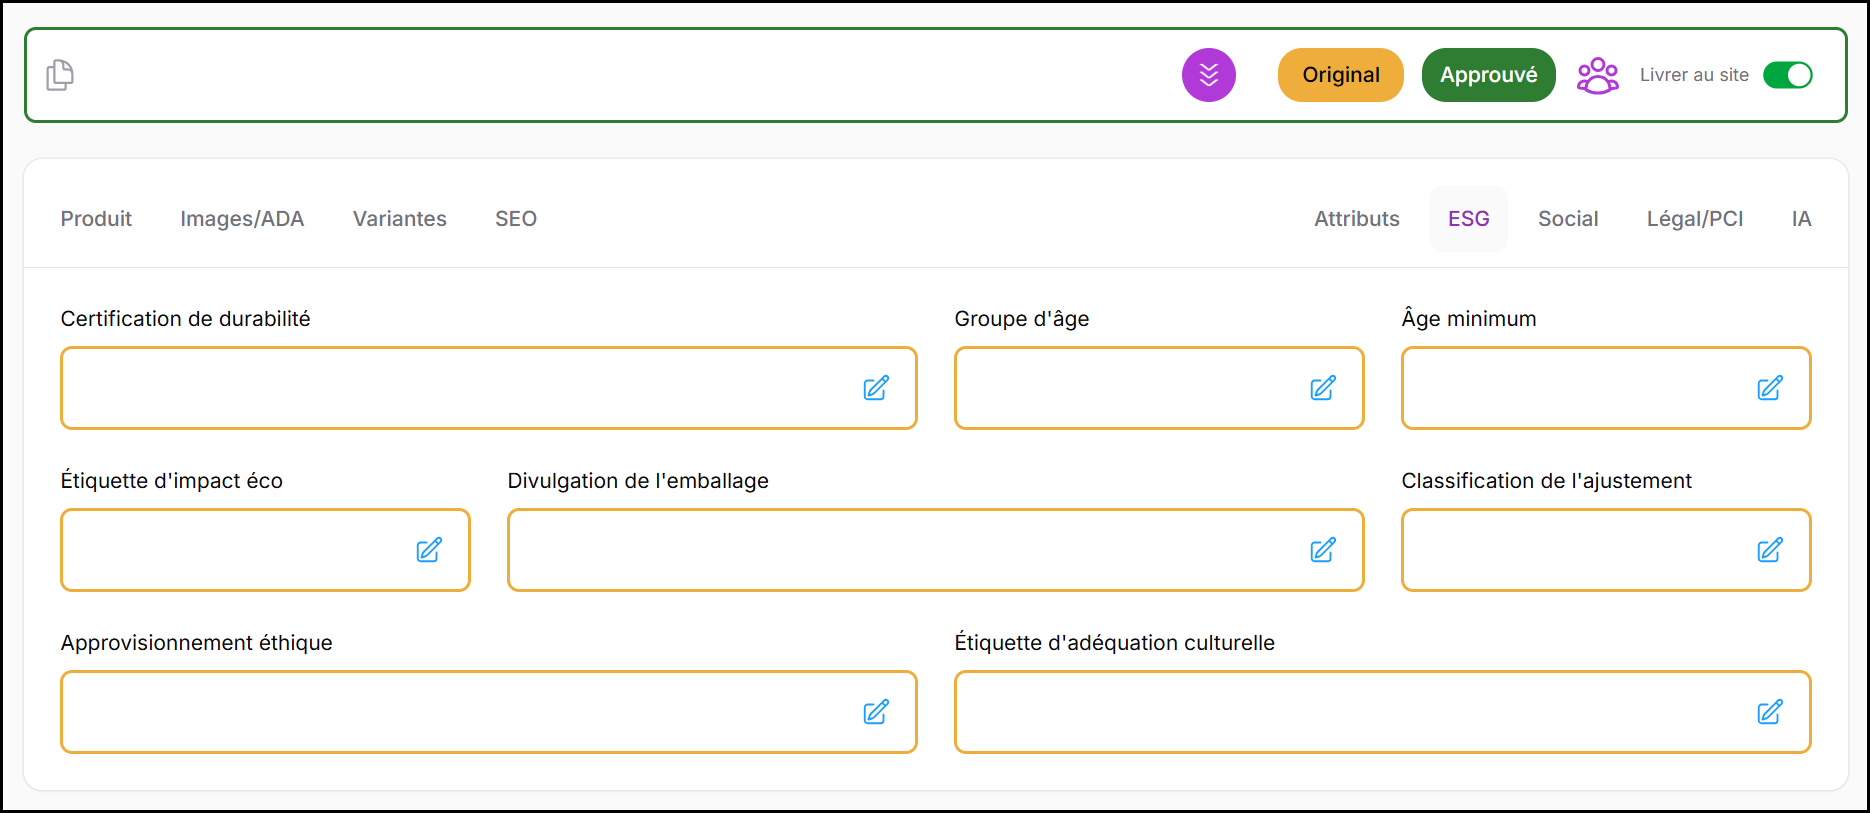
Task: Switch to the Social tab
Action: pos(1567,219)
